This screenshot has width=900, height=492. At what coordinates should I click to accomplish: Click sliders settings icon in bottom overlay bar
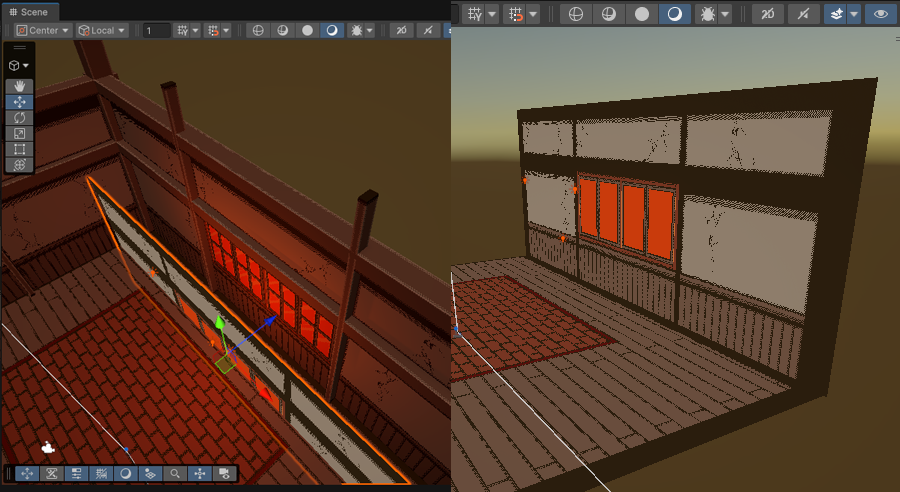(76, 474)
